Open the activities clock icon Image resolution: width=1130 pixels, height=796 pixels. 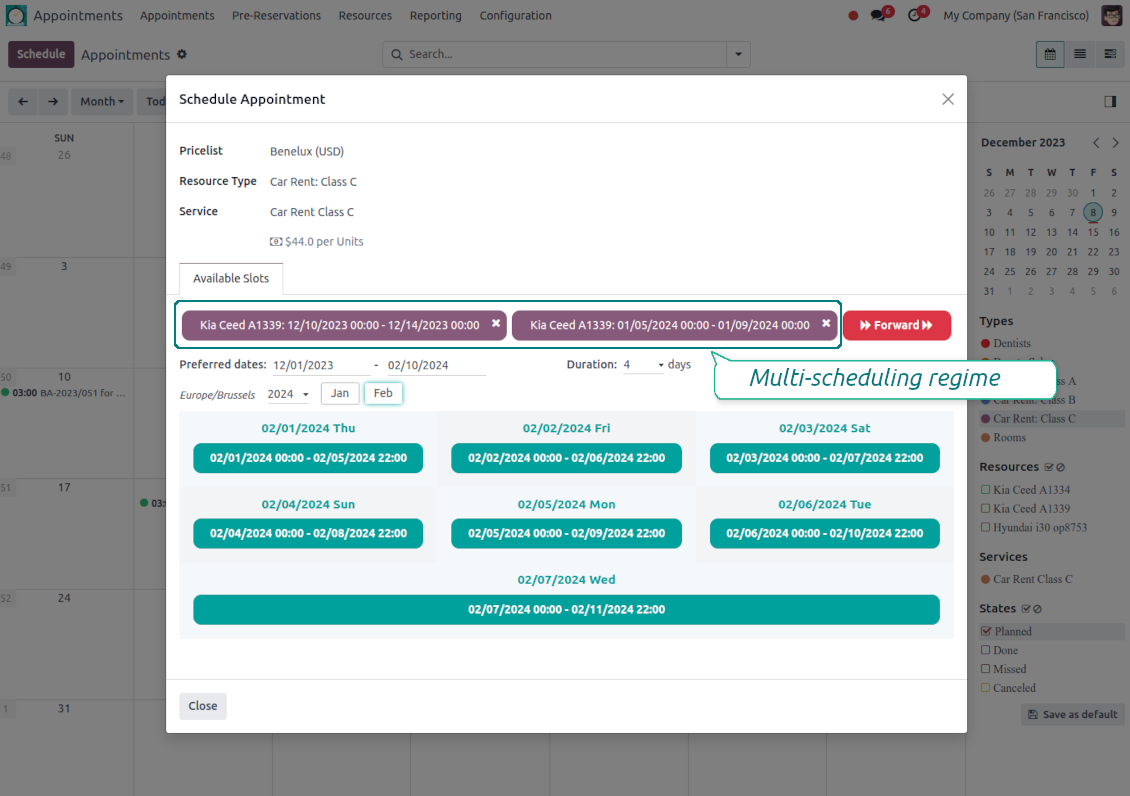point(914,16)
